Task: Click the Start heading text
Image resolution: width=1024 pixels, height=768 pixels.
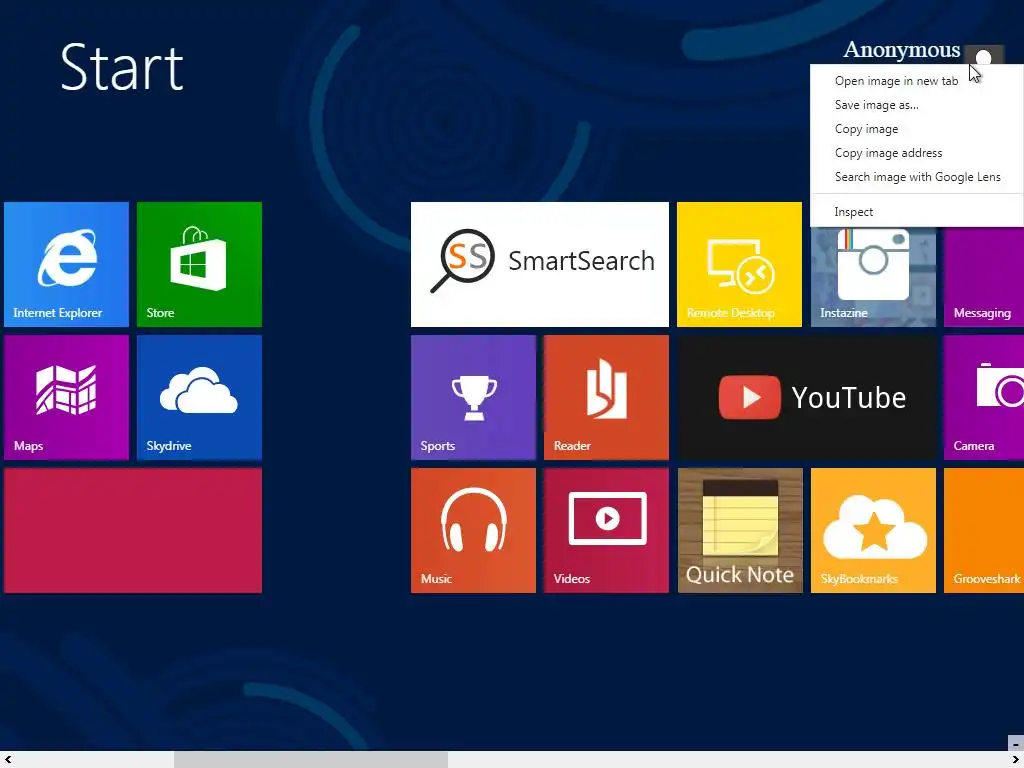Action: click(121, 67)
